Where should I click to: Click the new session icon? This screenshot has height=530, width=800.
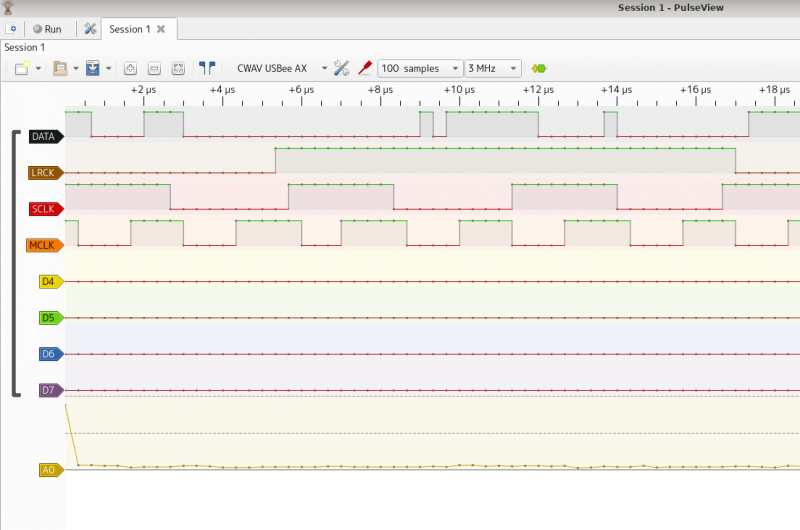point(11,29)
